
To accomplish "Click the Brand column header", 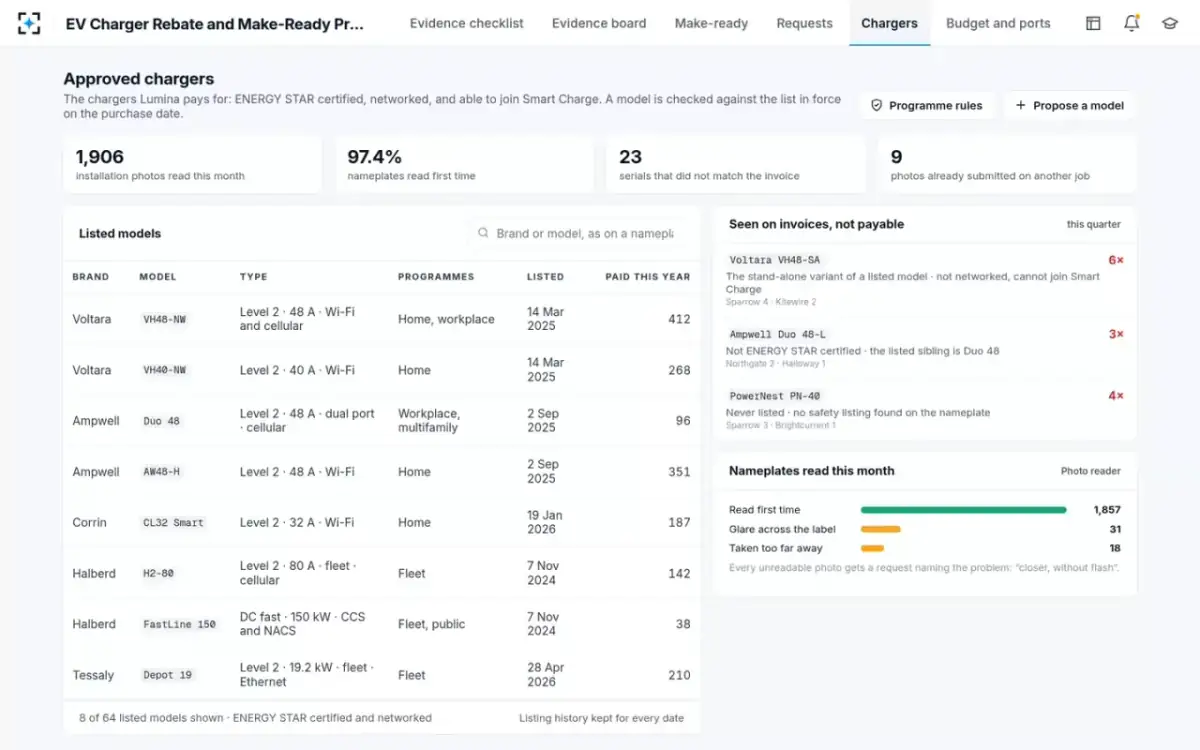I will [x=91, y=277].
